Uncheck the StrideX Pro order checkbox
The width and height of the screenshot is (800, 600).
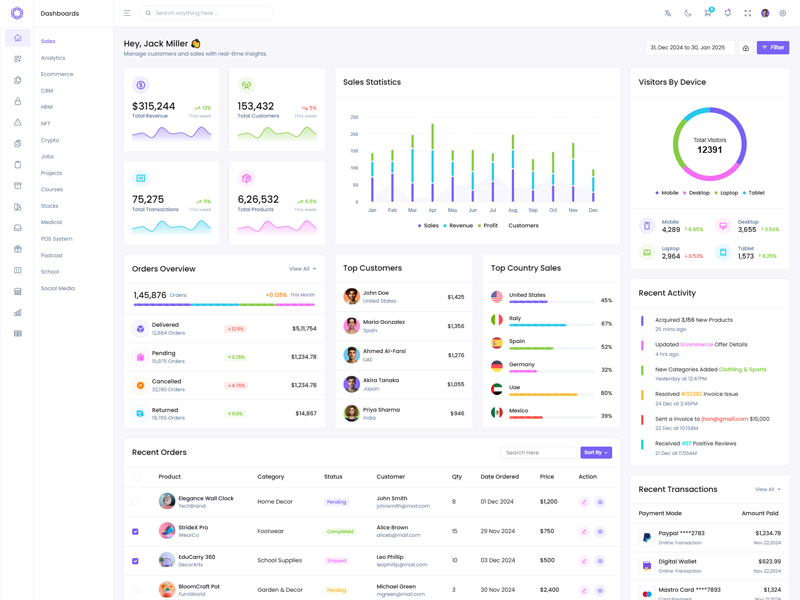point(136,531)
